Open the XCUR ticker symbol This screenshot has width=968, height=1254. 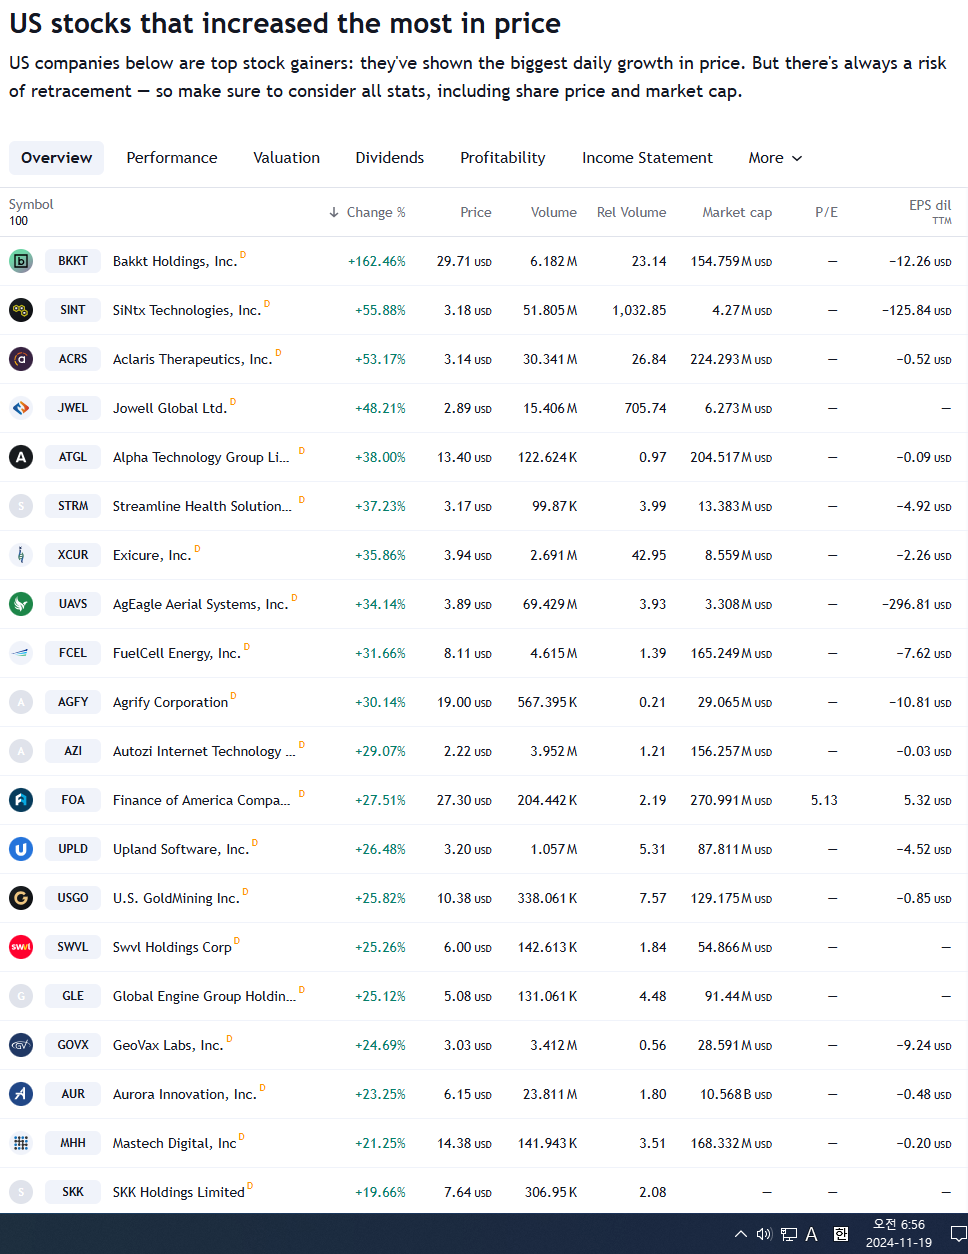[73, 555]
